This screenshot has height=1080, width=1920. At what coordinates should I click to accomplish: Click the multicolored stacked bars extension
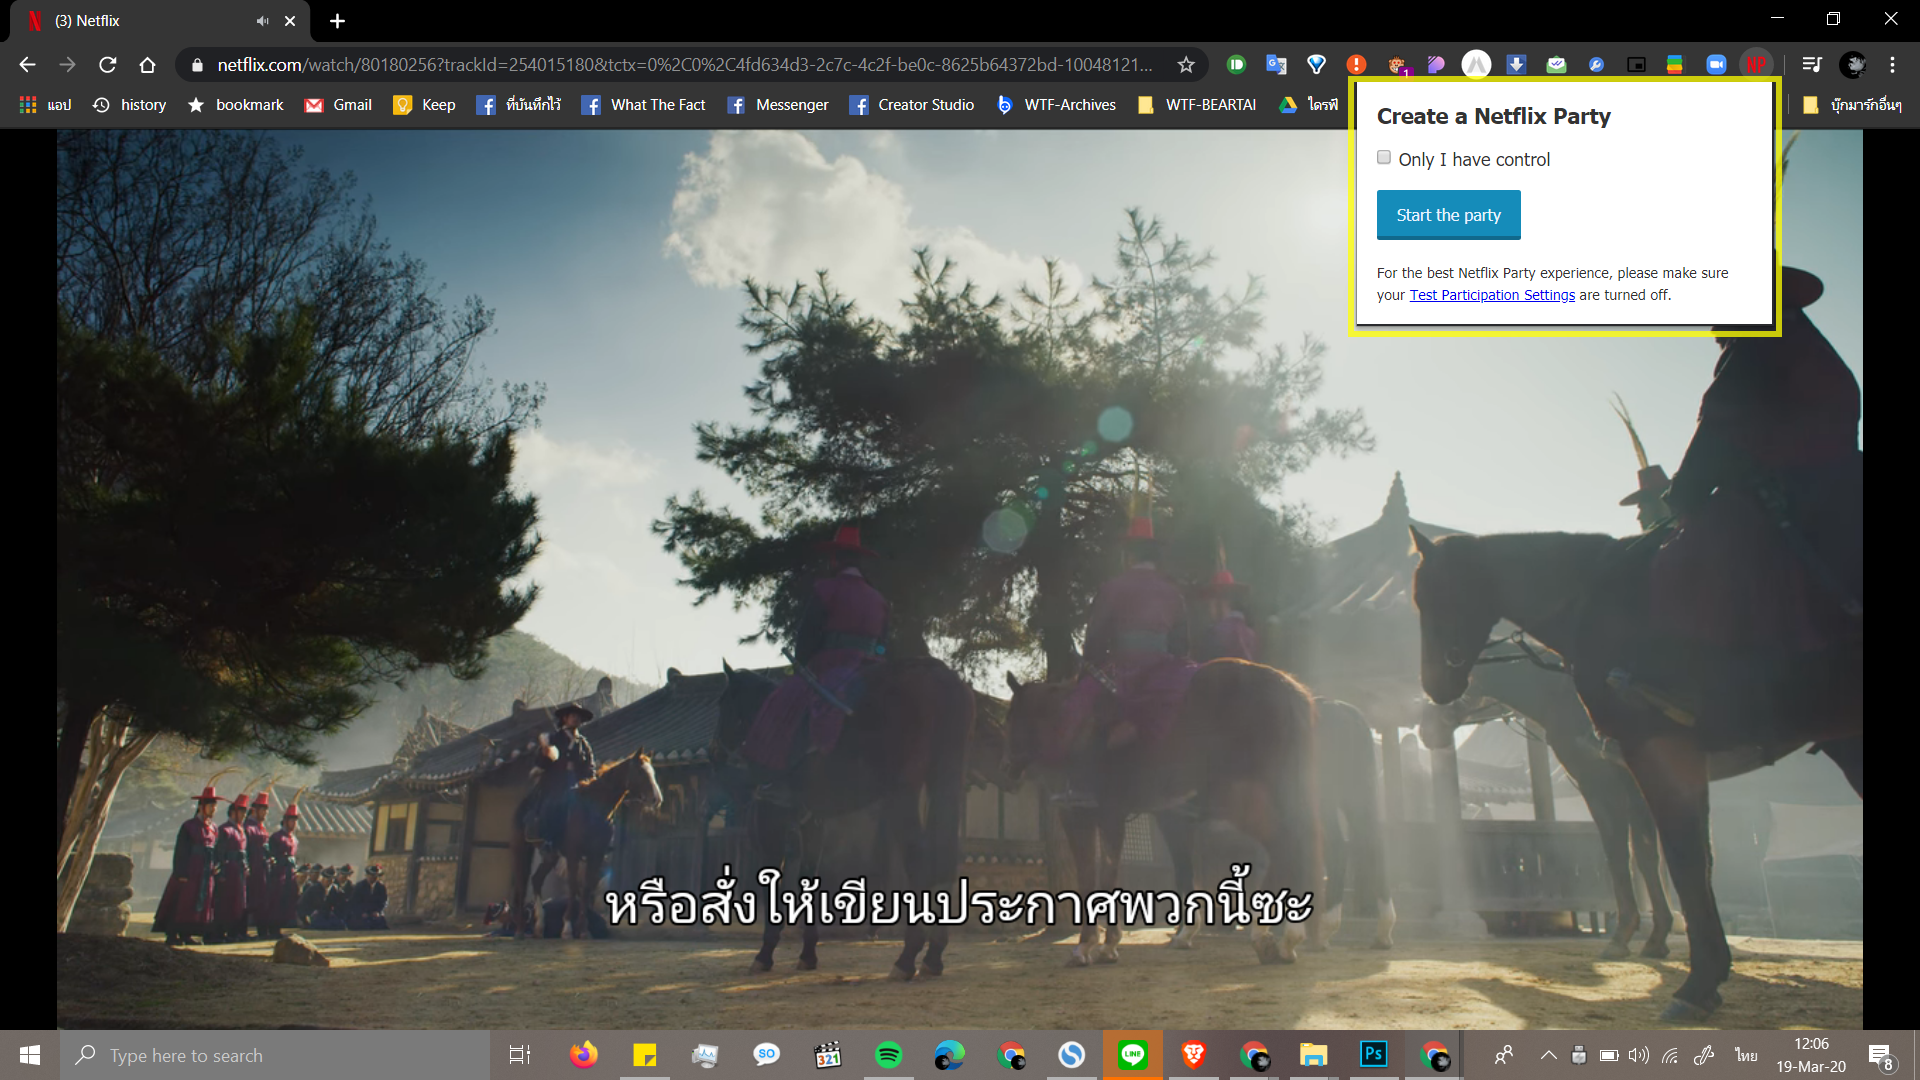click(x=1675, y=65)
